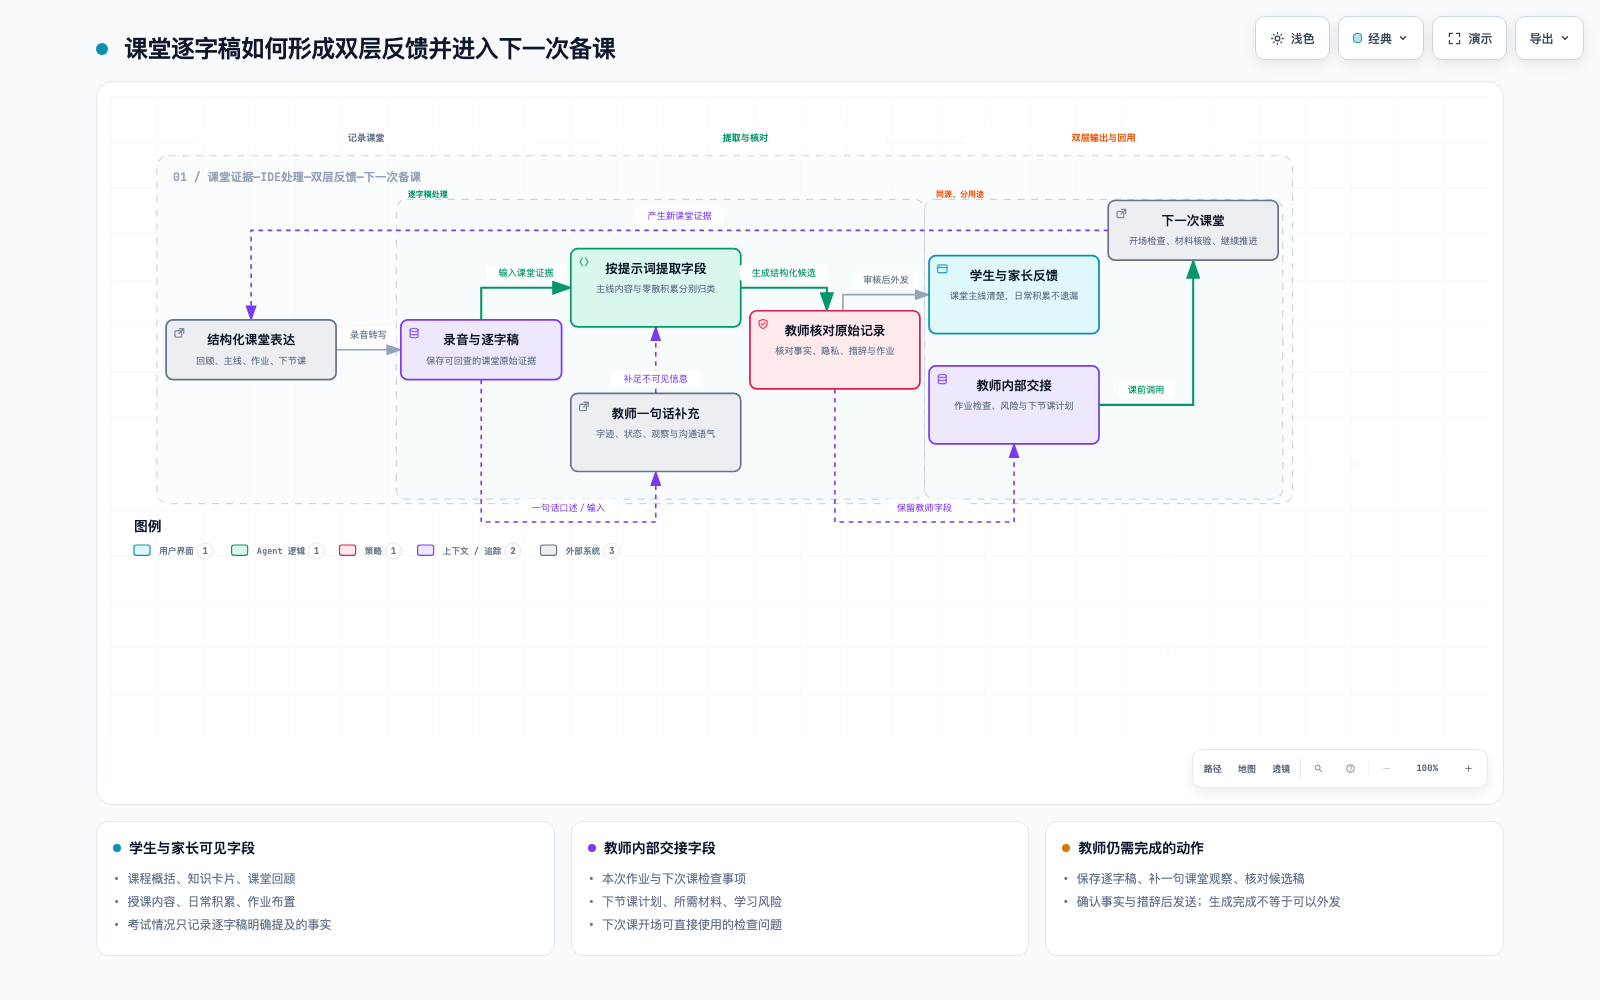Enter 演示 presentation mode
This screenshot has height=1000, width=1600.
click(1469, 38)
